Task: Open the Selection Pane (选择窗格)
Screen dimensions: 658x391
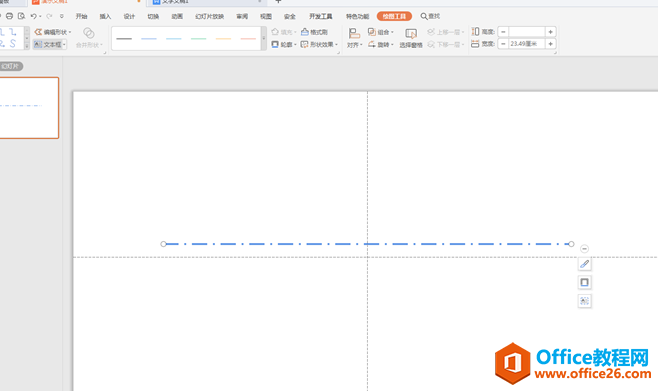Action: [411, 38]
